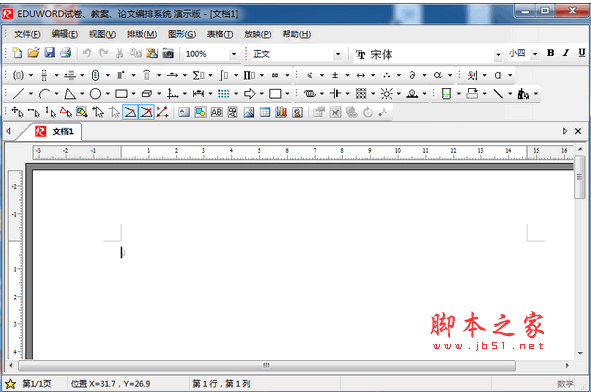Image resolution: width=591 pixels, height=392 pixels.
Task: Insert an integral symbol template
Action: pyautogui.click(x=224, y=75)
